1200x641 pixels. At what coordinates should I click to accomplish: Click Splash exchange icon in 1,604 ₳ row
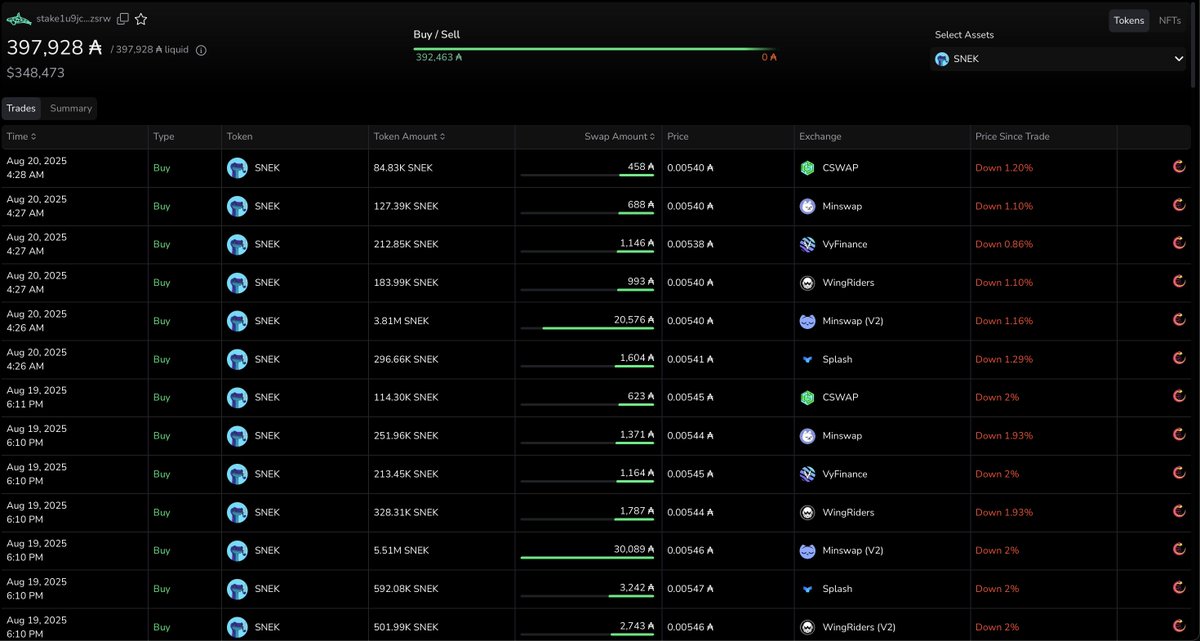coord(807,359)
